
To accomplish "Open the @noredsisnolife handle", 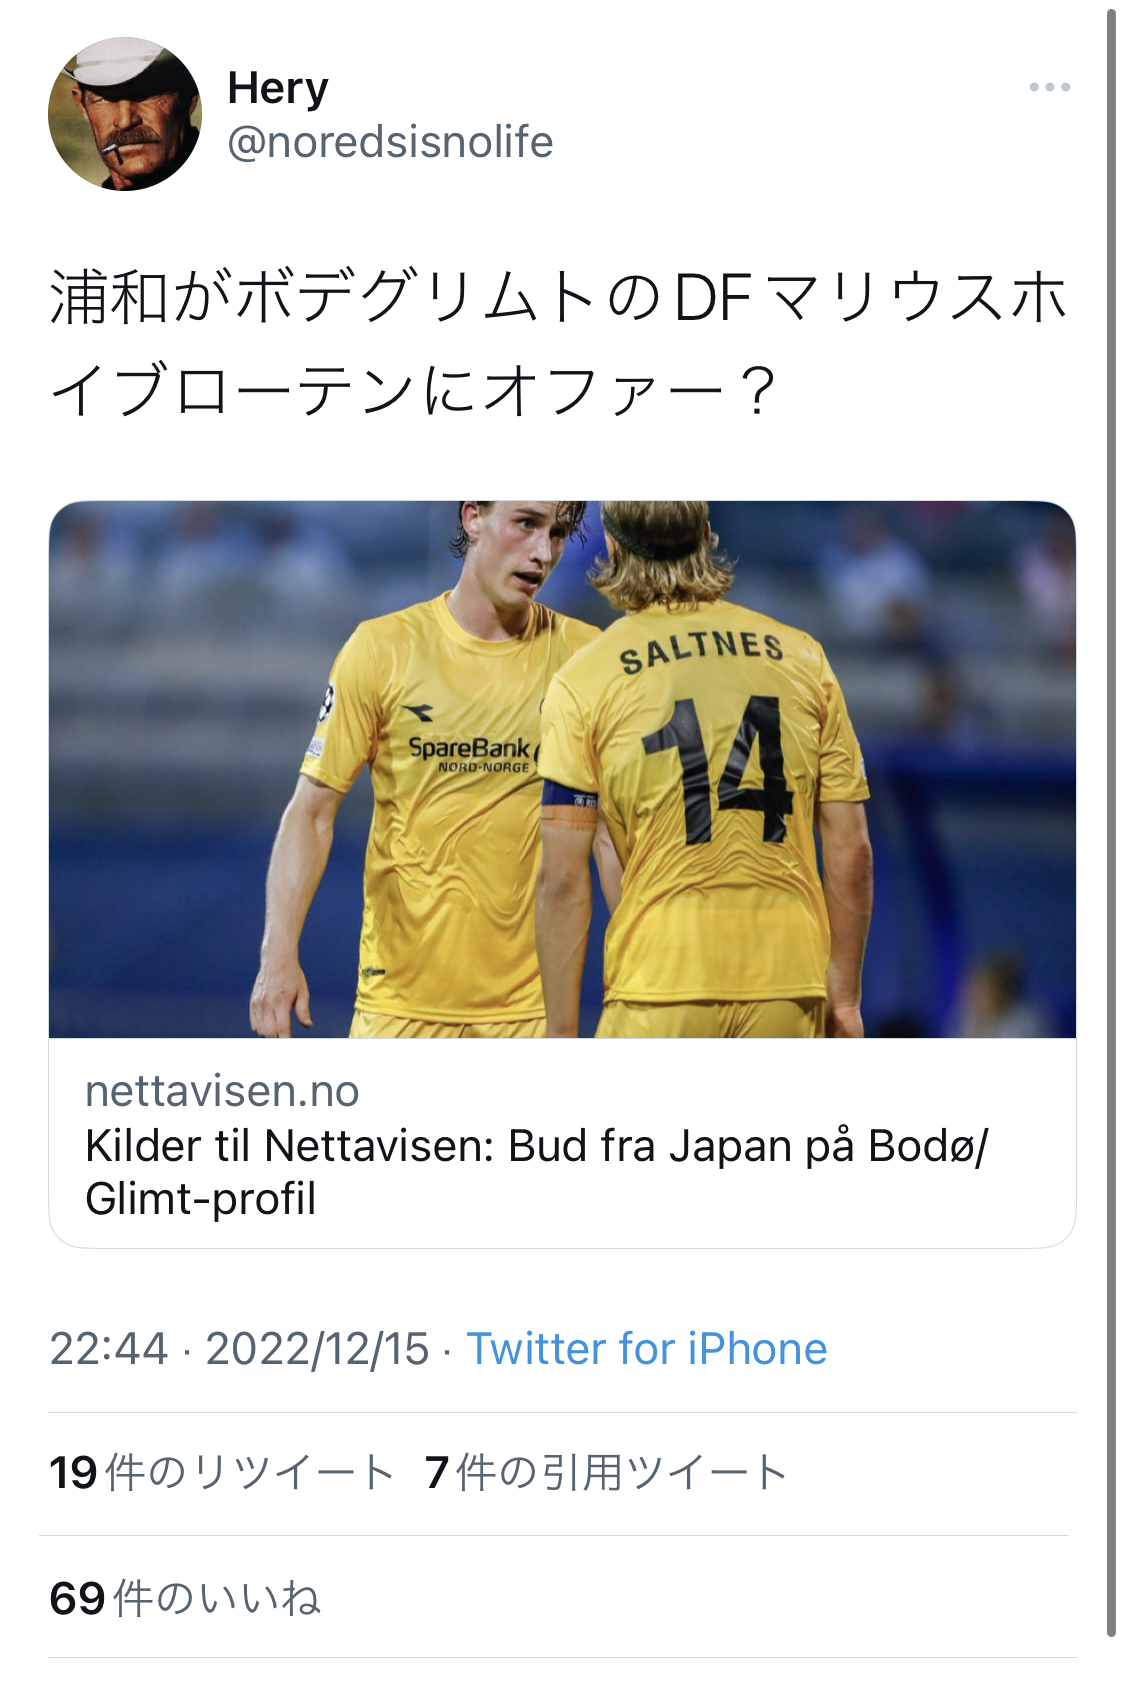I will [390, 142].
